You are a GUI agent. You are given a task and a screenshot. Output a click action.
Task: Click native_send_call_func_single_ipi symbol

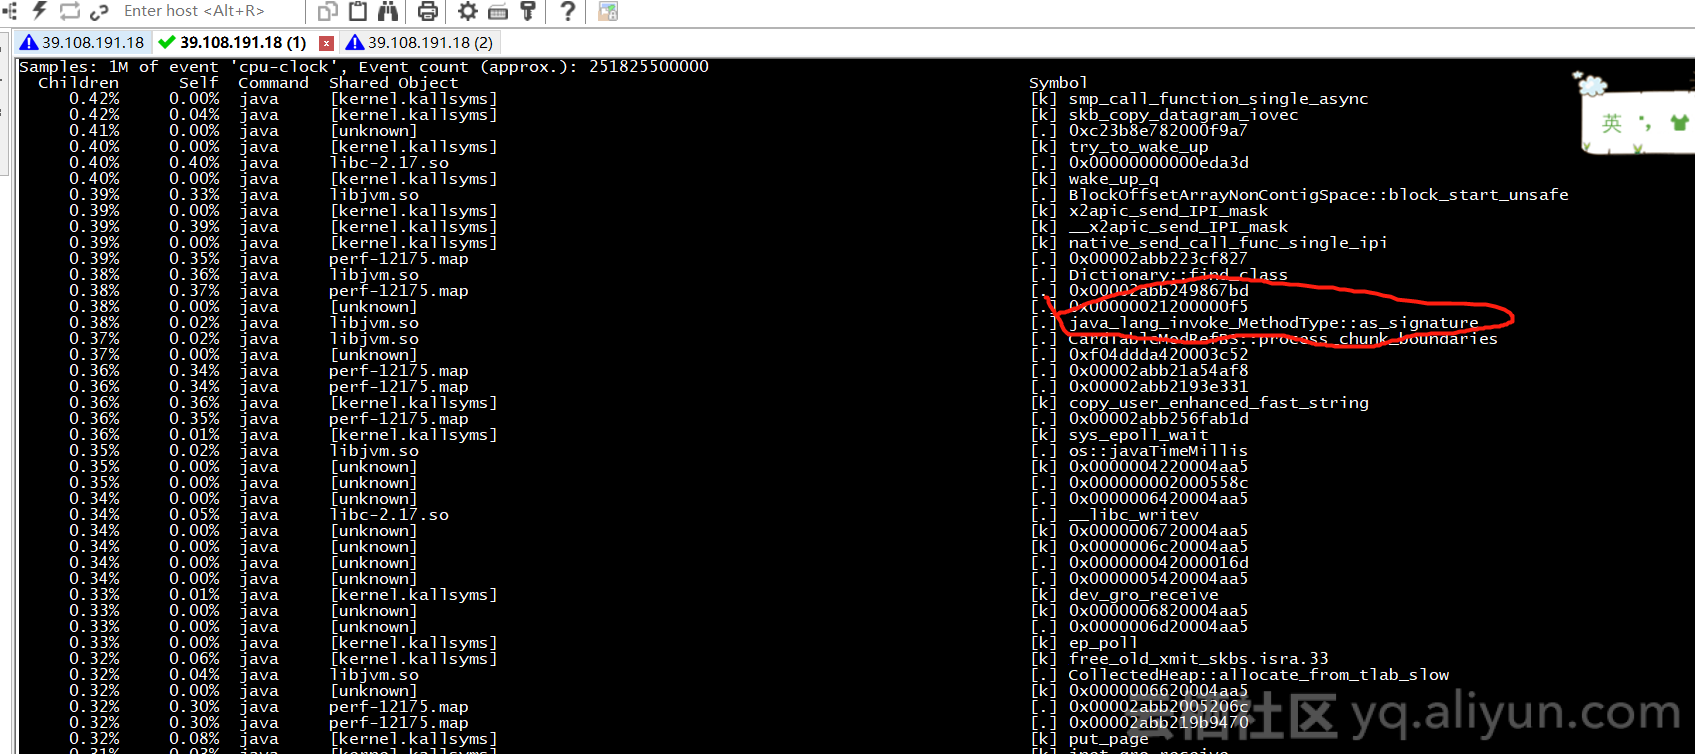pos(1228,243)
